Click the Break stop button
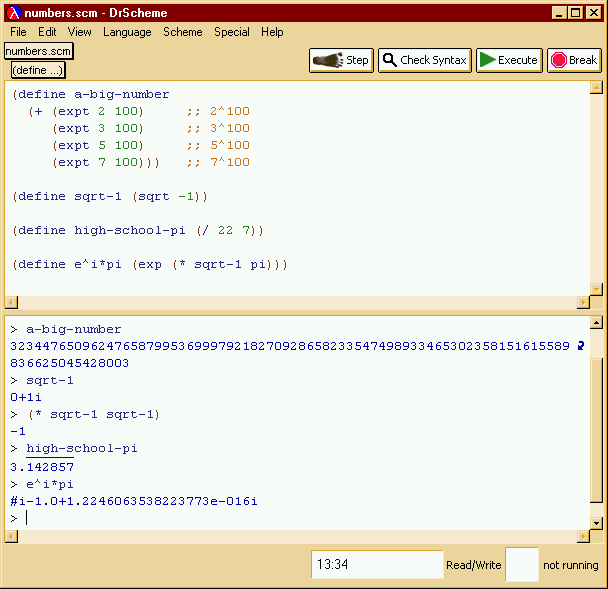This screenshot has width=608, height=589. [x=574, y=60]
